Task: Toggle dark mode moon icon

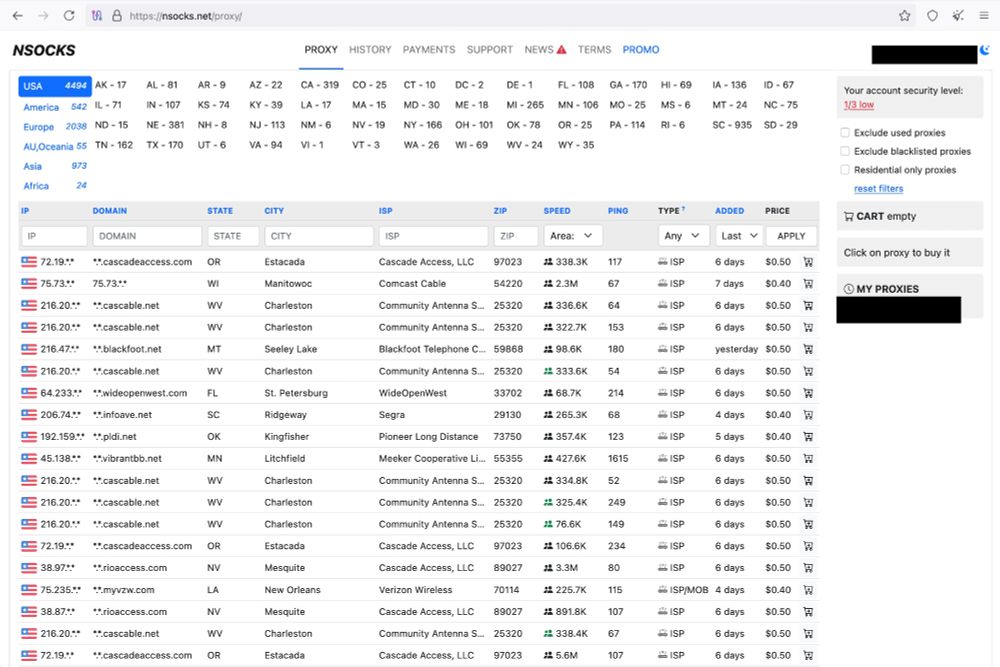Action: 985,50
